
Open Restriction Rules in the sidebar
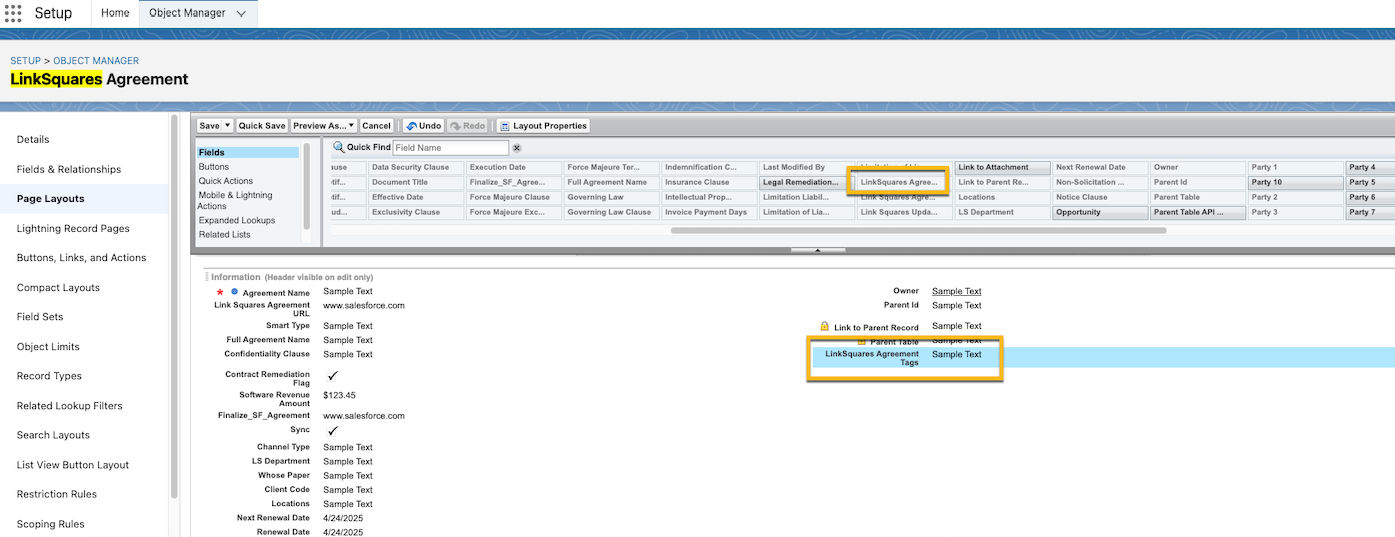pyautogui.click(x=57, y=494)
